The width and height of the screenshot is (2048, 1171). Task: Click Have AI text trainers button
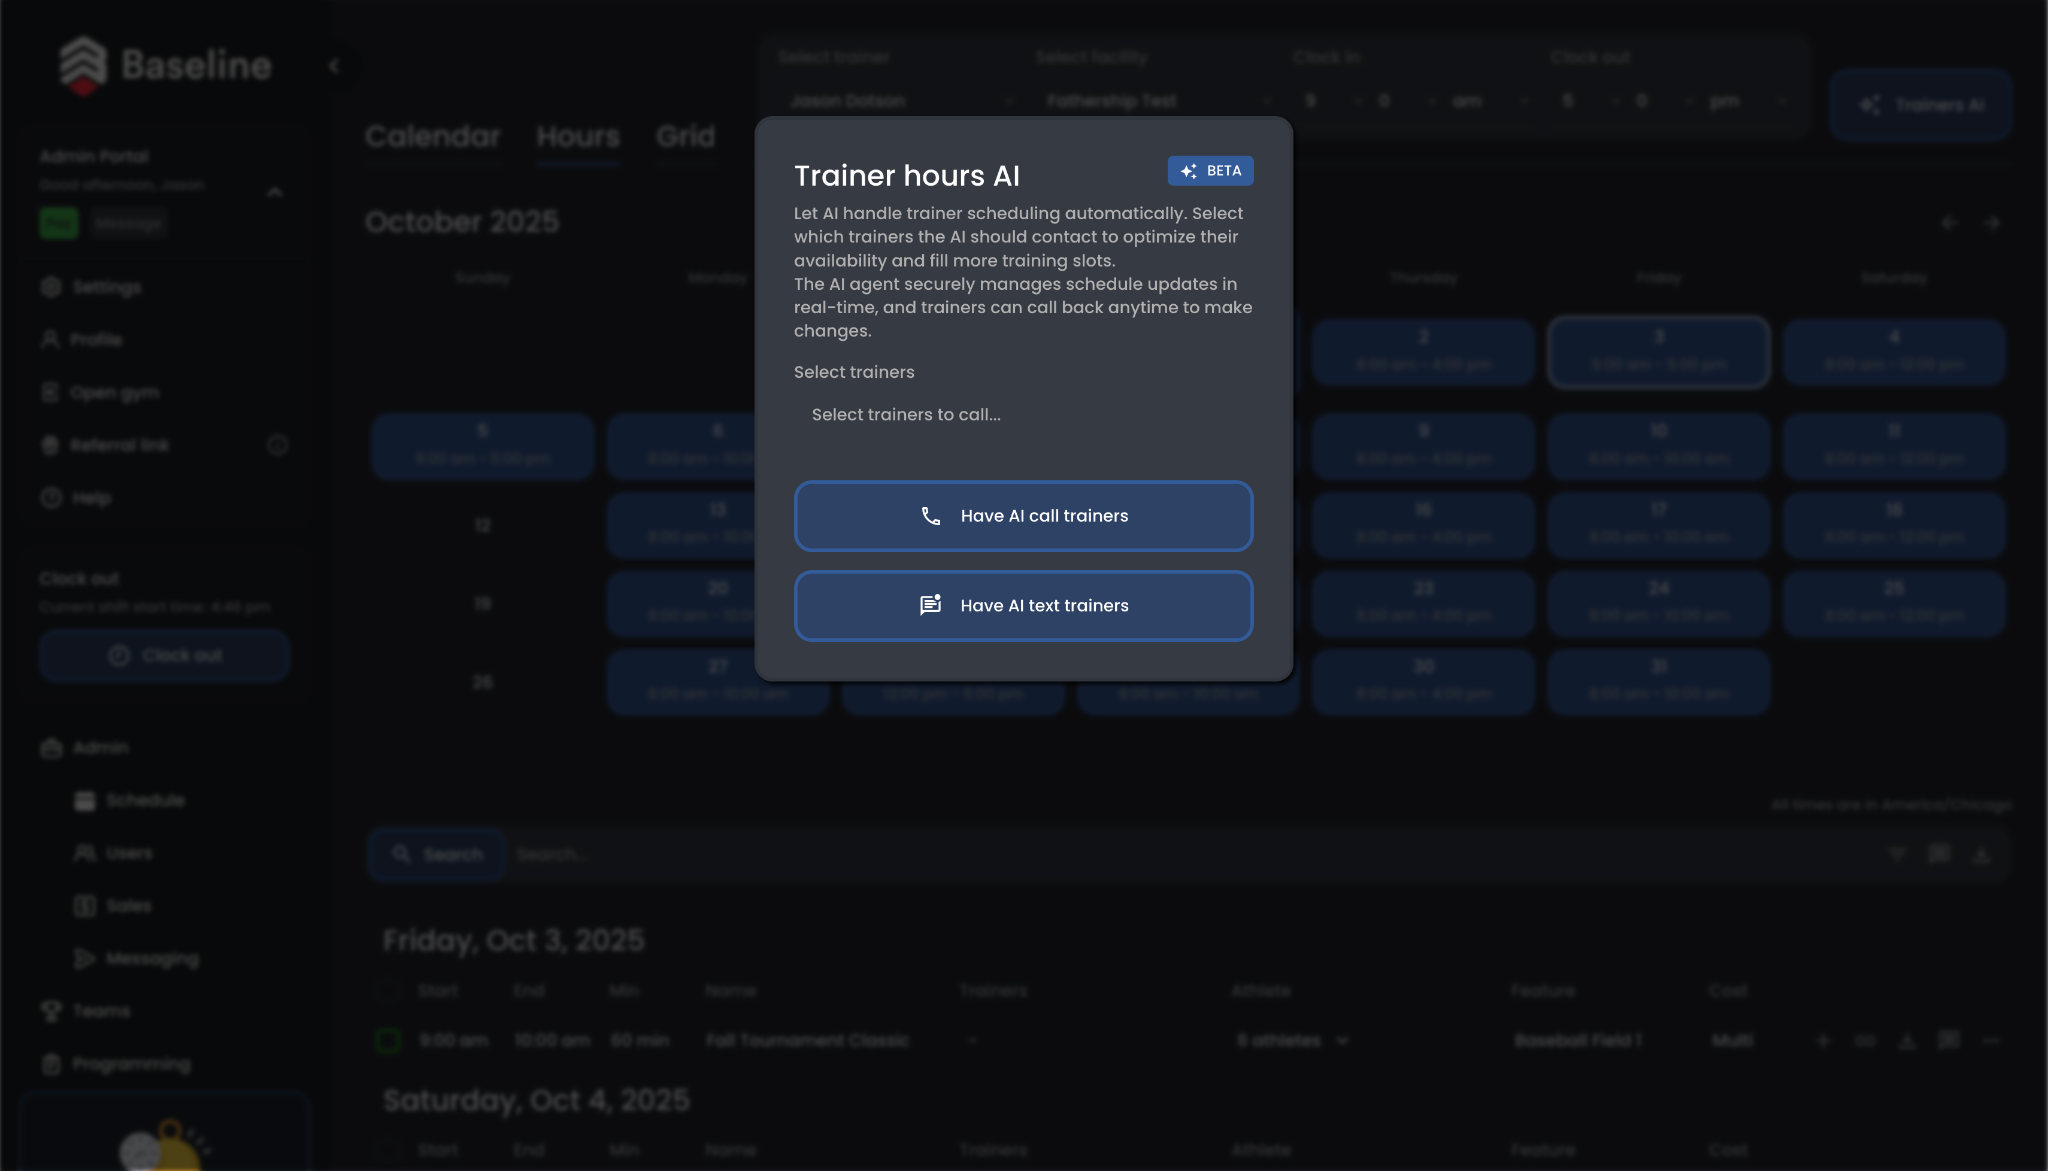tap(1023, 606)
